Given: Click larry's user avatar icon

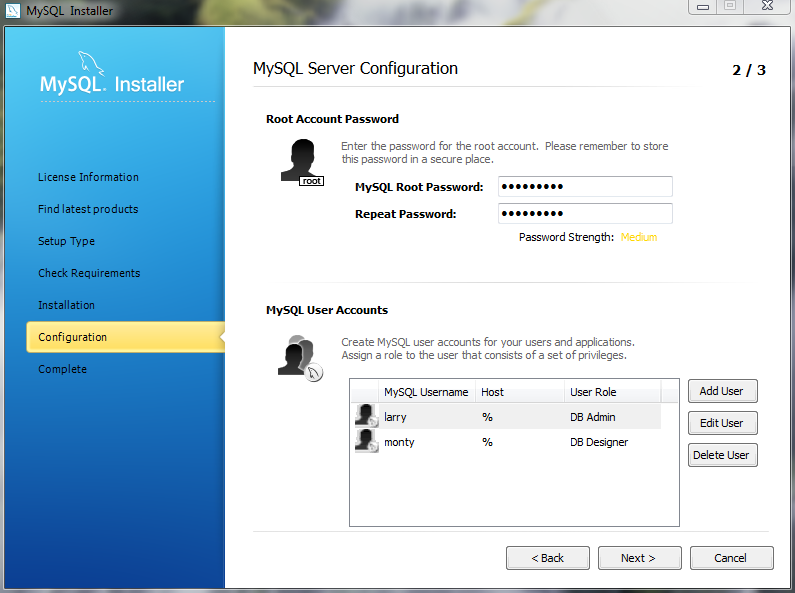Looking at the screenshot, I should click(367, 416).
